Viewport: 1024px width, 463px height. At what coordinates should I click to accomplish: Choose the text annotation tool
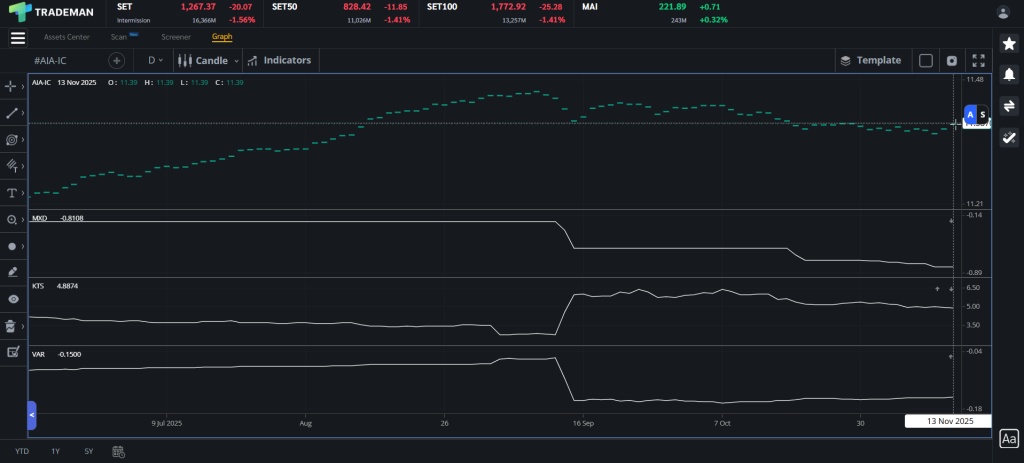(x=12, y=192)
